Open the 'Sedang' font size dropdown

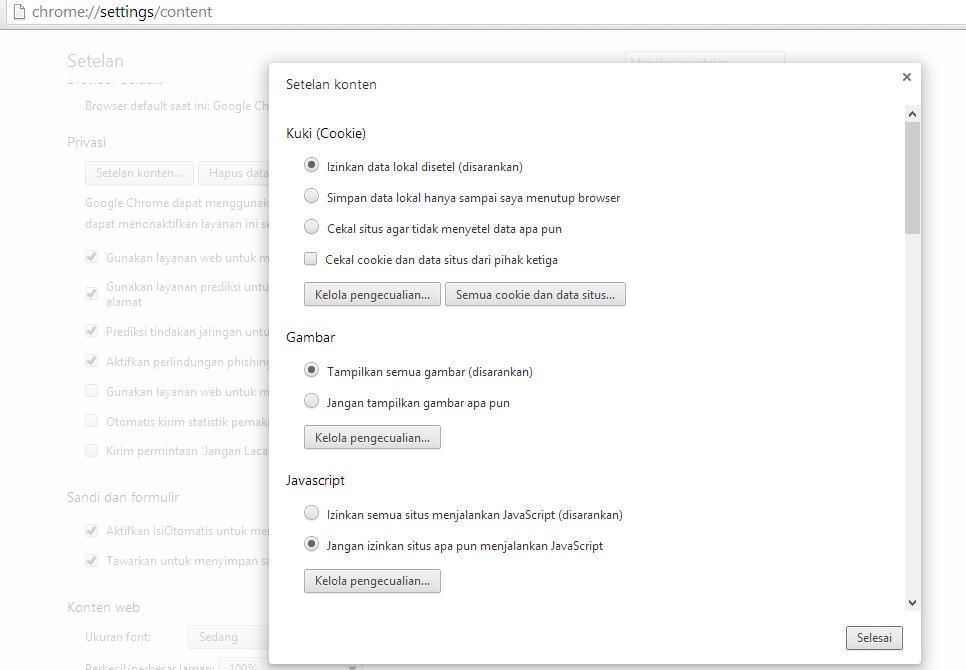[x=229, y=637]
